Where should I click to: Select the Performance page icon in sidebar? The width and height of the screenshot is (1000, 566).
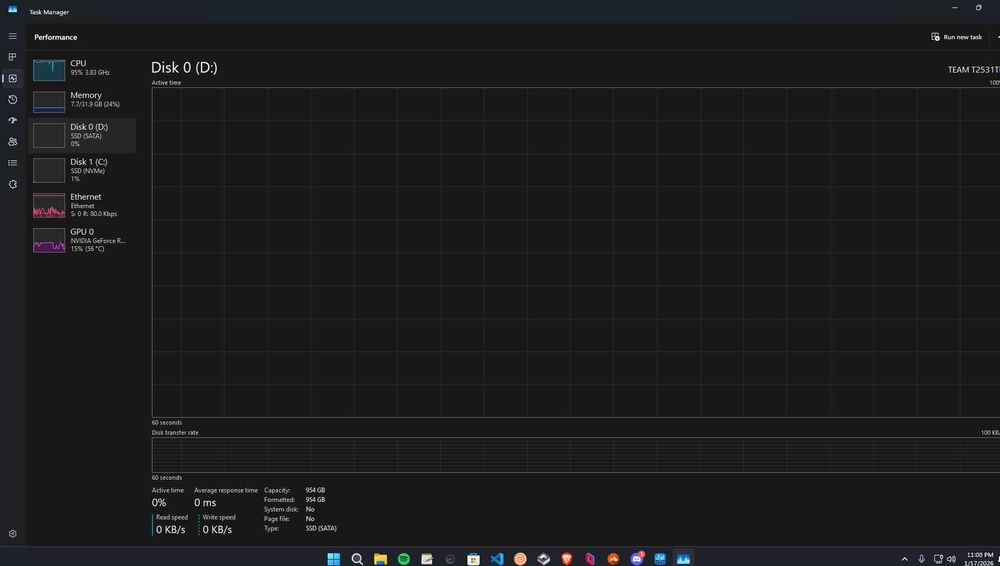12,78
